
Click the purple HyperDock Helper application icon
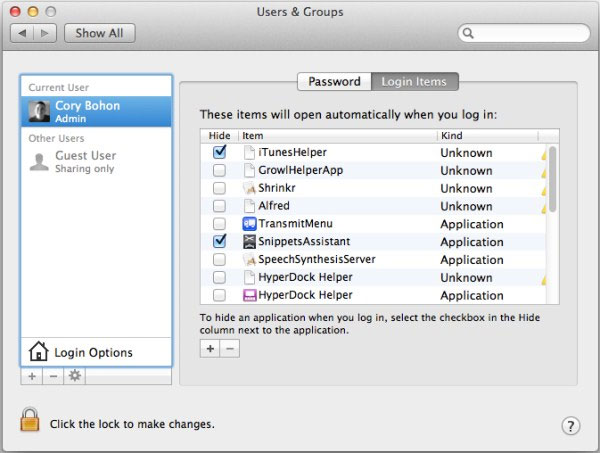point(249,295)
